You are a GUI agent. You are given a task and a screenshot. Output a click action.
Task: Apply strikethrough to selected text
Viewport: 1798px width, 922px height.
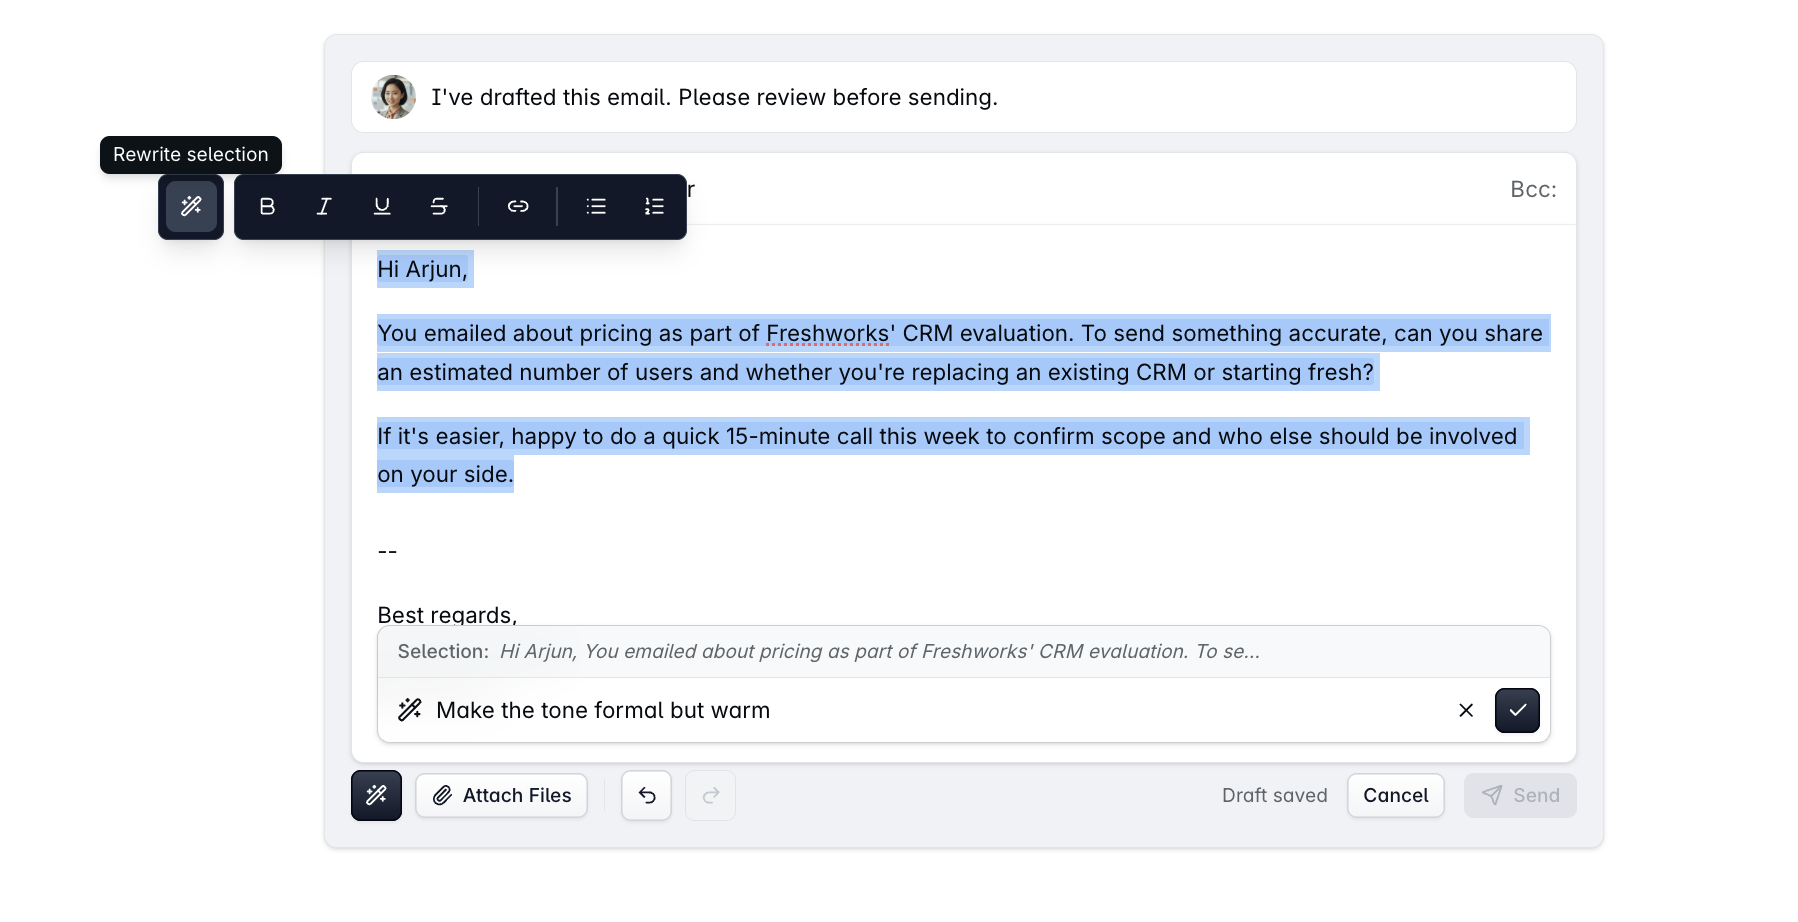(439, 207)
